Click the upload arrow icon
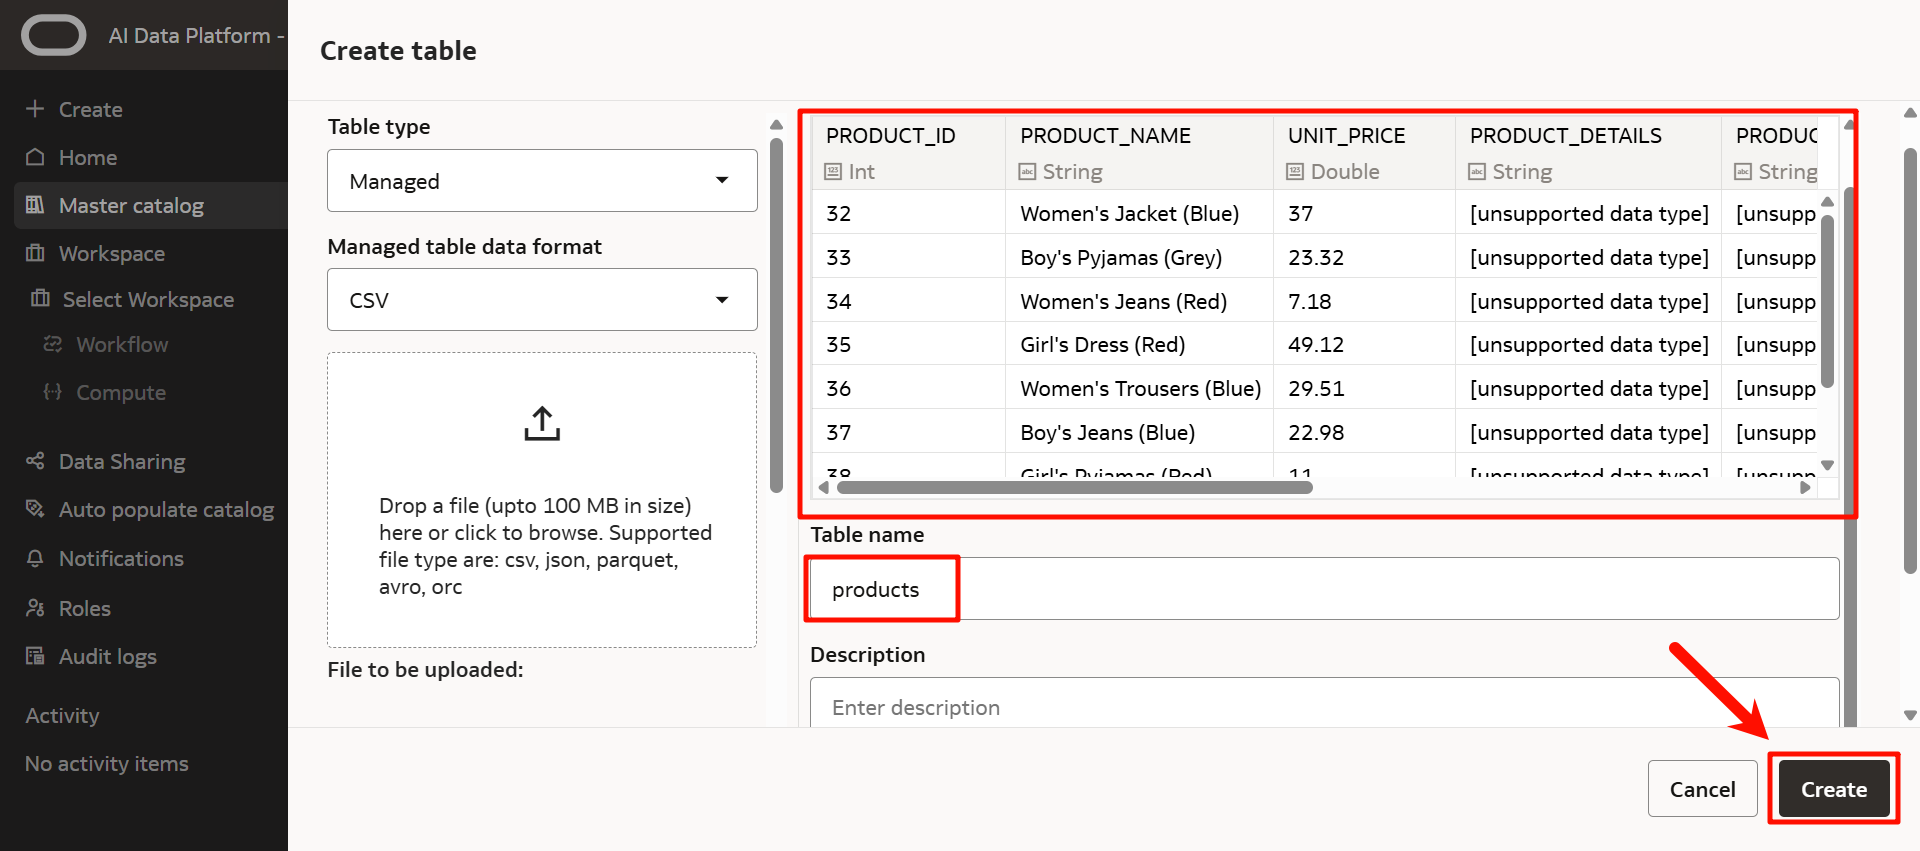 [542, 424]
